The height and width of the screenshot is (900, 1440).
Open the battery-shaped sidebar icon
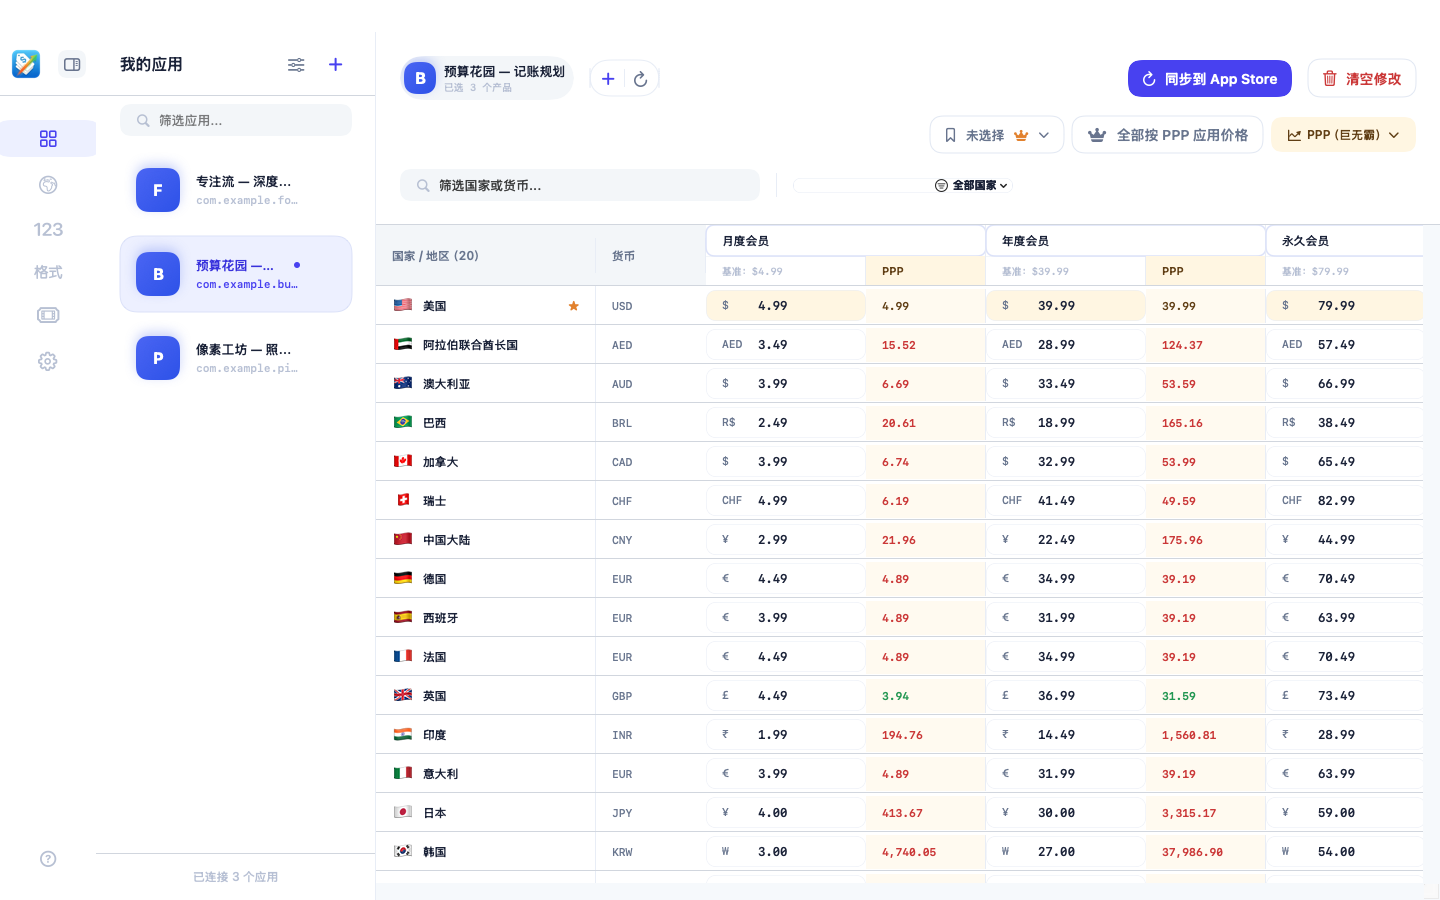pyautogui.click(x=48, y=315)
